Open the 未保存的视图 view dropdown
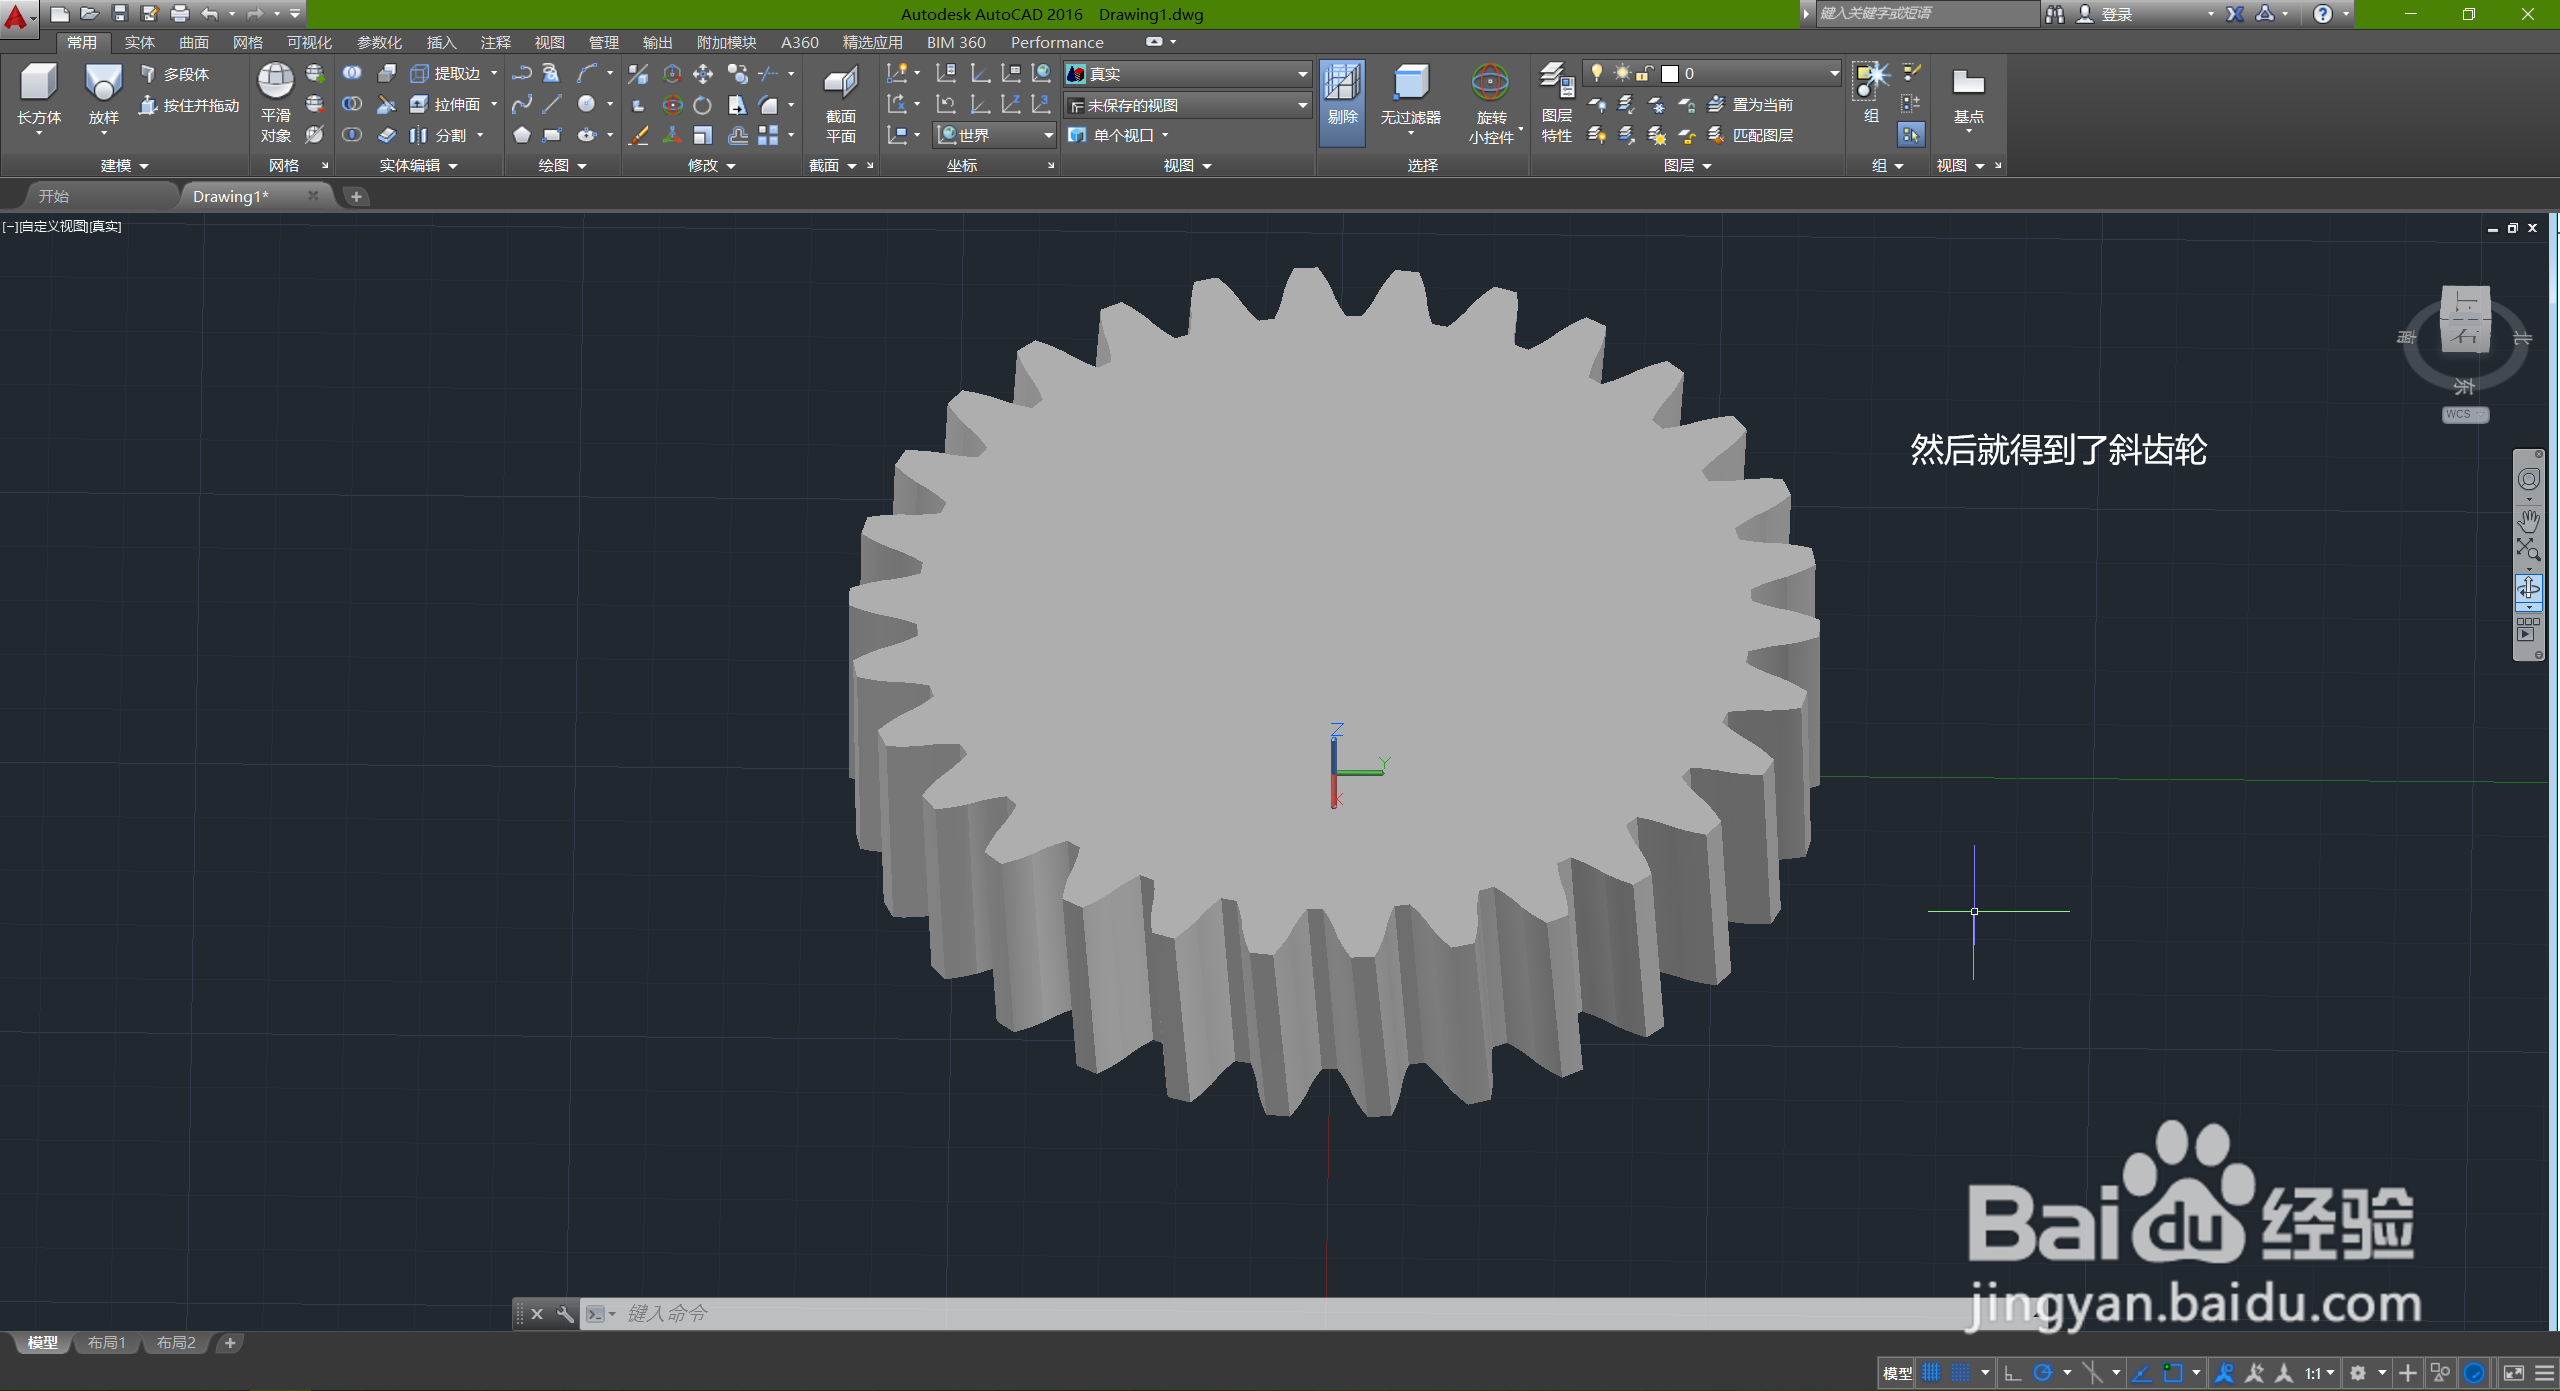The height and width of the screenshot is (1391, 2560). click(1302, 105)
